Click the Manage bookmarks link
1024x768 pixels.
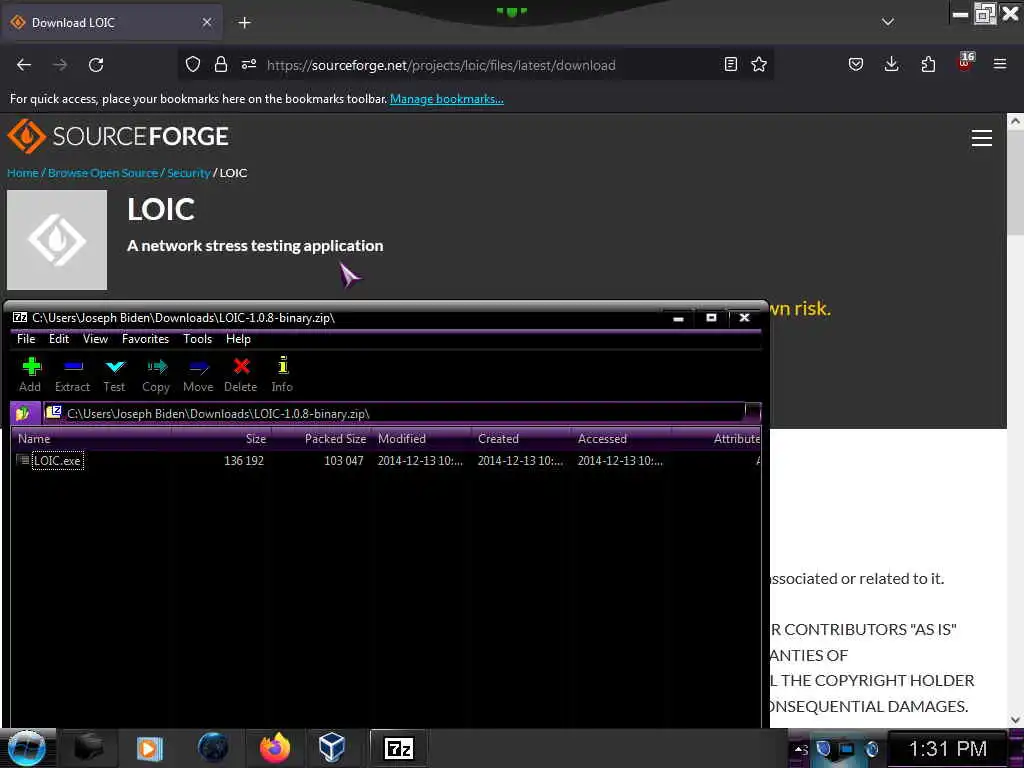[x=447, y=99]
